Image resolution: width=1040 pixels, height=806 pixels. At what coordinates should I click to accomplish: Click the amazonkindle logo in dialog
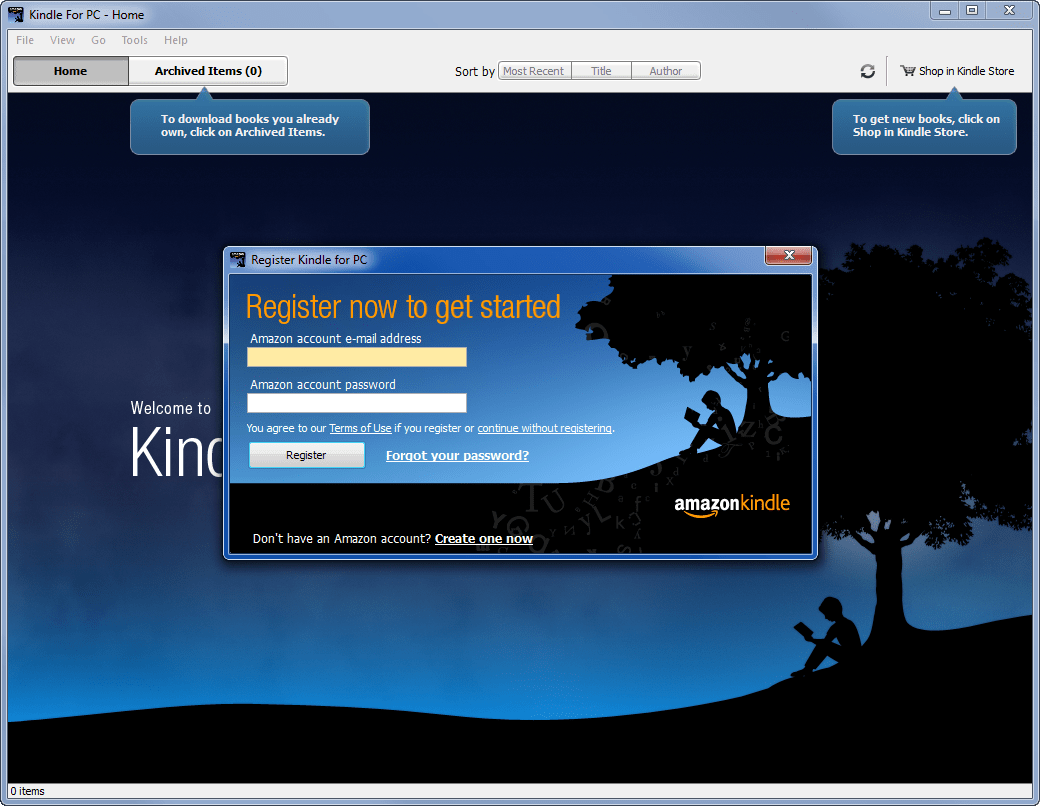click(733, 506)
